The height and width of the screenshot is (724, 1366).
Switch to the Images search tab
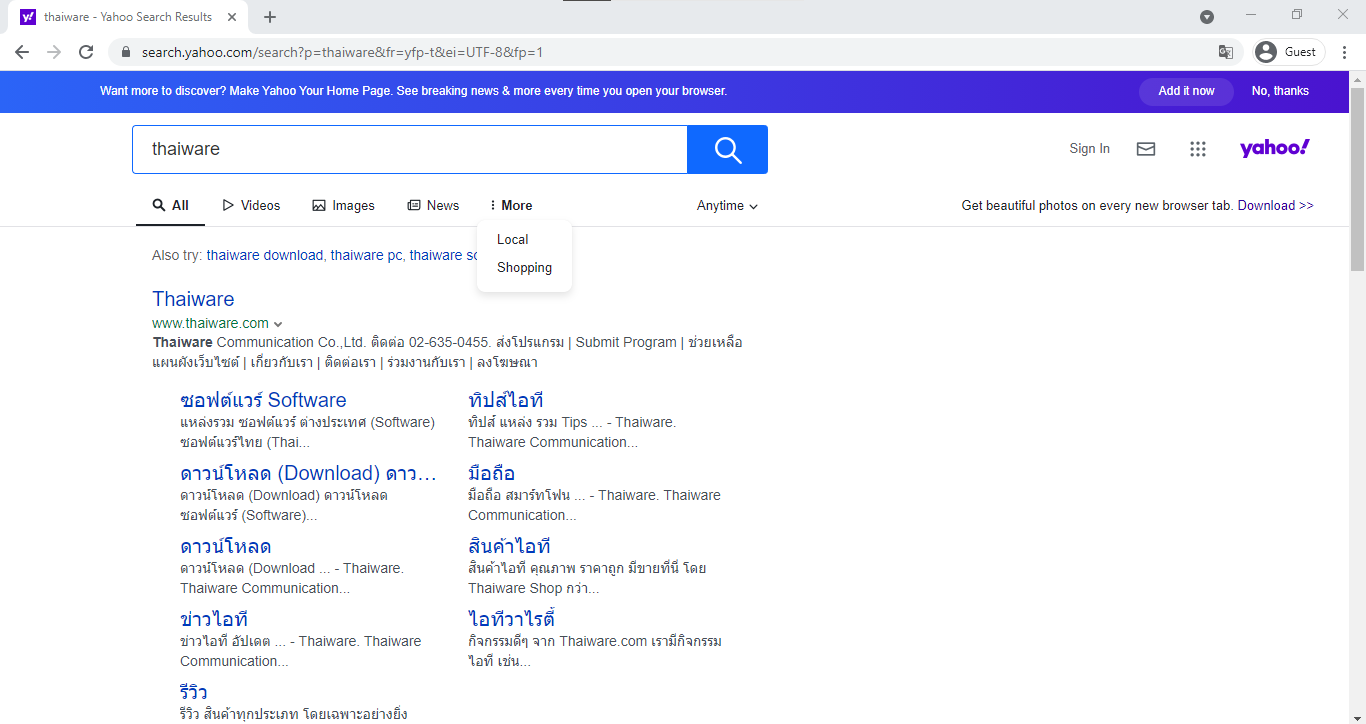343,206
